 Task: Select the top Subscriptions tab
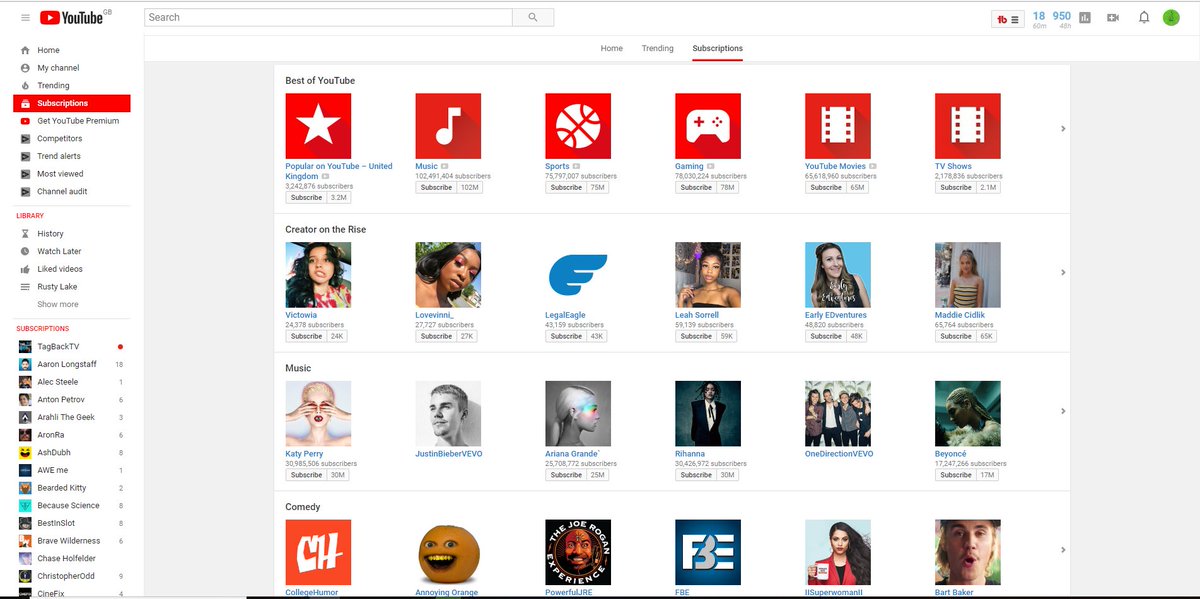pos(718,48)
